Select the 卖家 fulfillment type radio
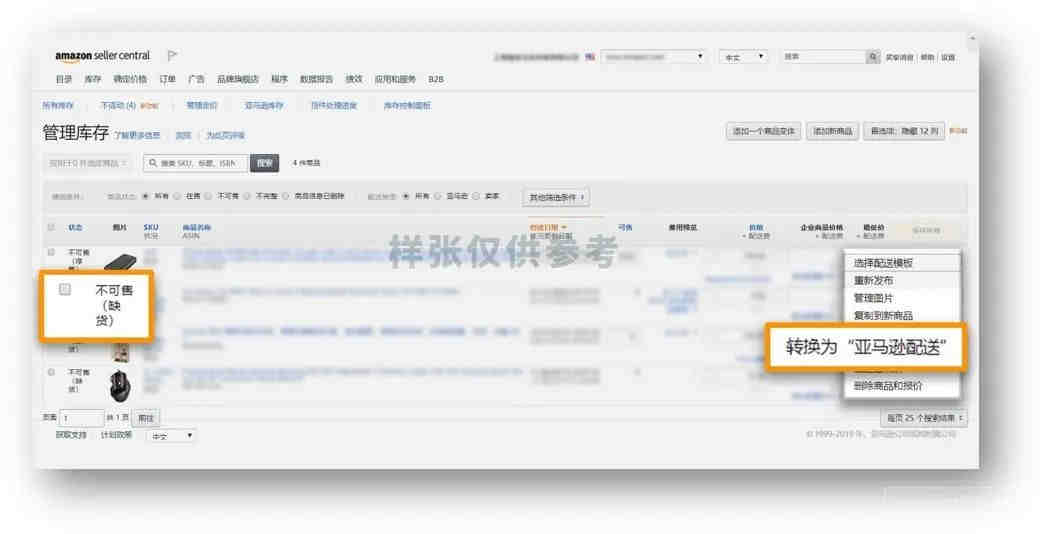The image size is (1044, 534). click(x=476, y=196)
